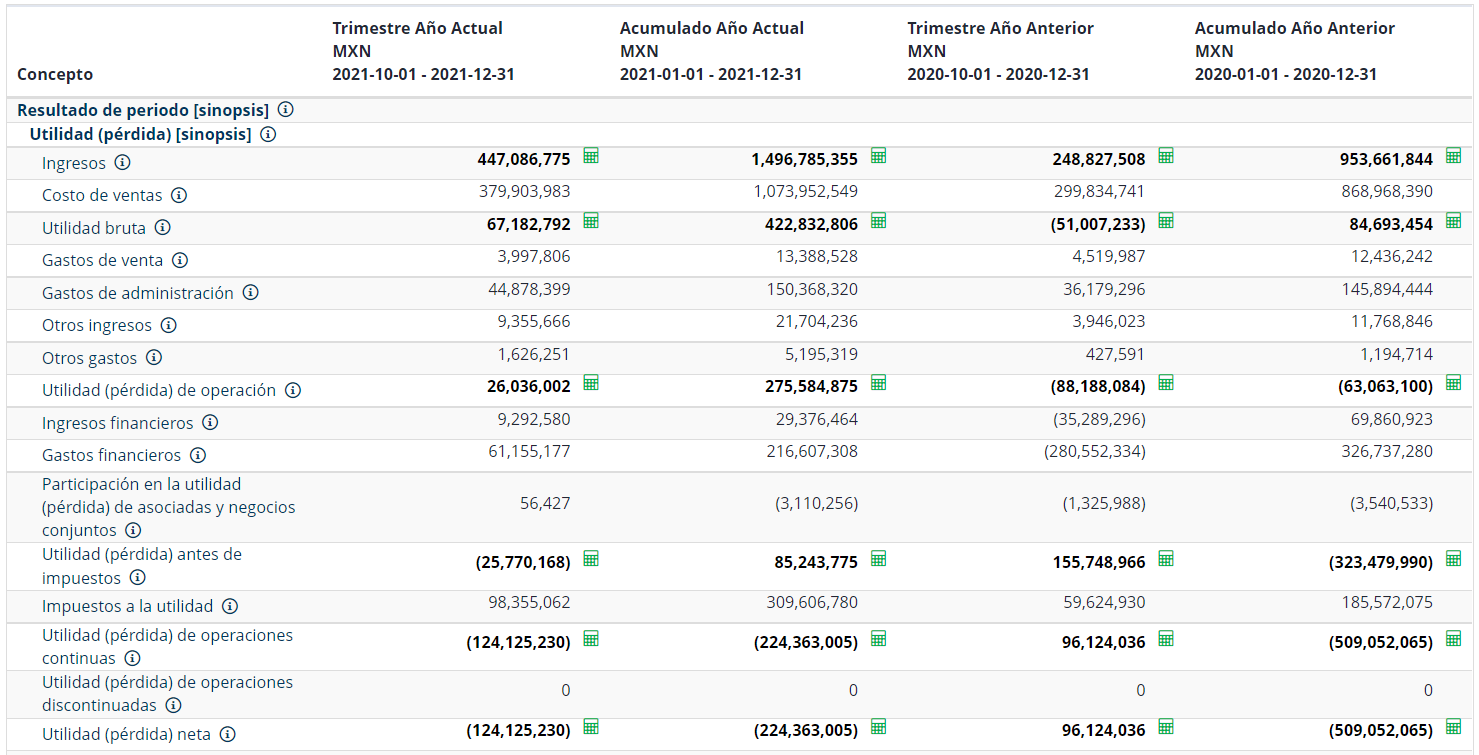Click the Gastos de administración row label

tap(138, 293)
